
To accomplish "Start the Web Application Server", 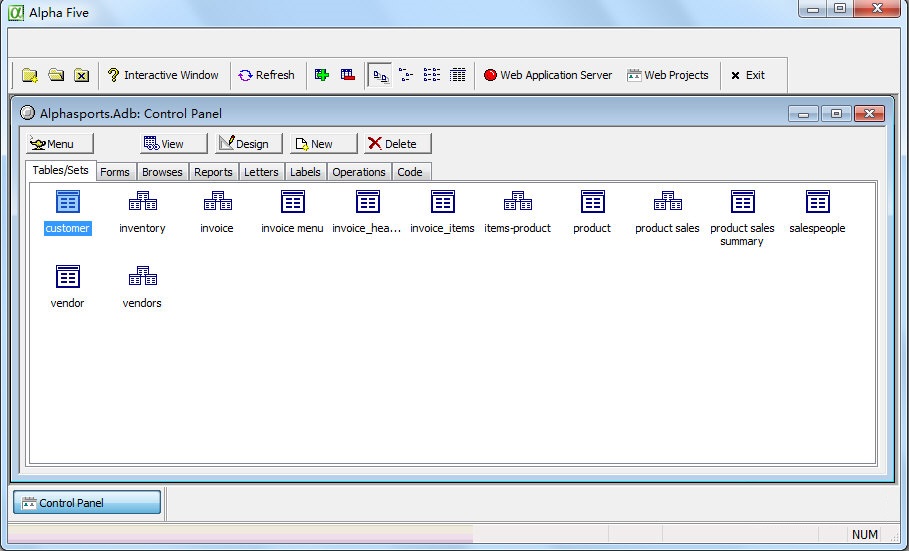I will [x=547, y=75].
